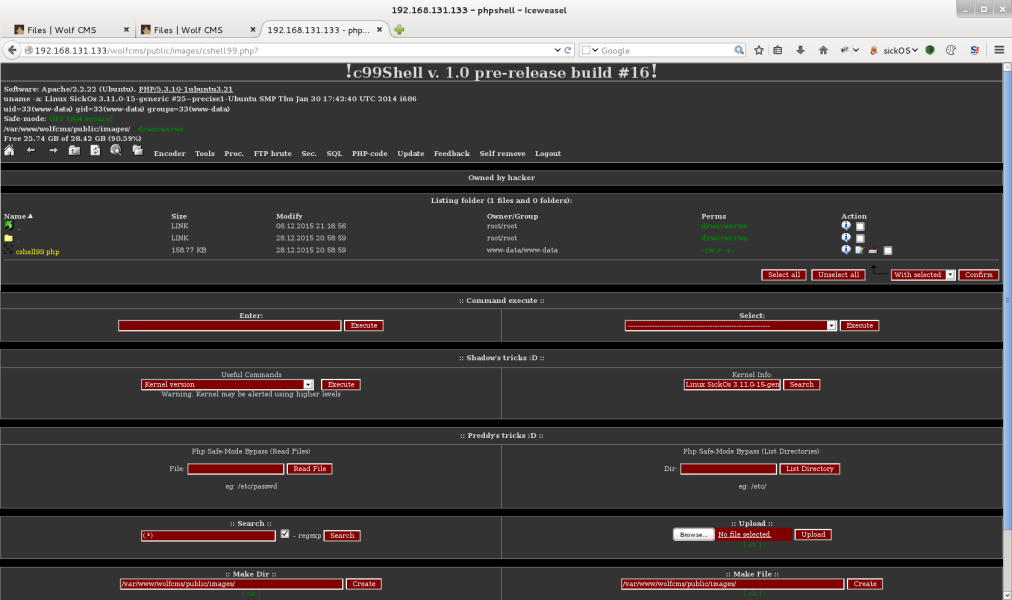Click the green globe add-on icon
The width and height of the screenshot is (1012, 600).
(x=930, y=50)
